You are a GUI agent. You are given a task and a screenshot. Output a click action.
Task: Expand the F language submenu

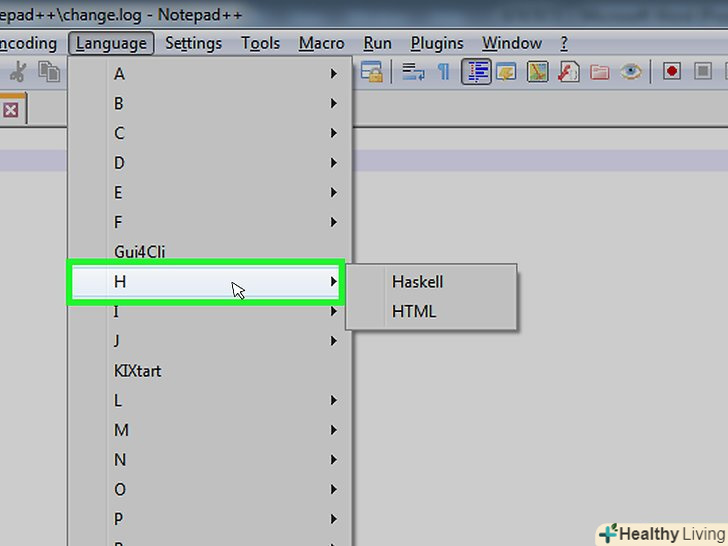click(x=210, y=222)
